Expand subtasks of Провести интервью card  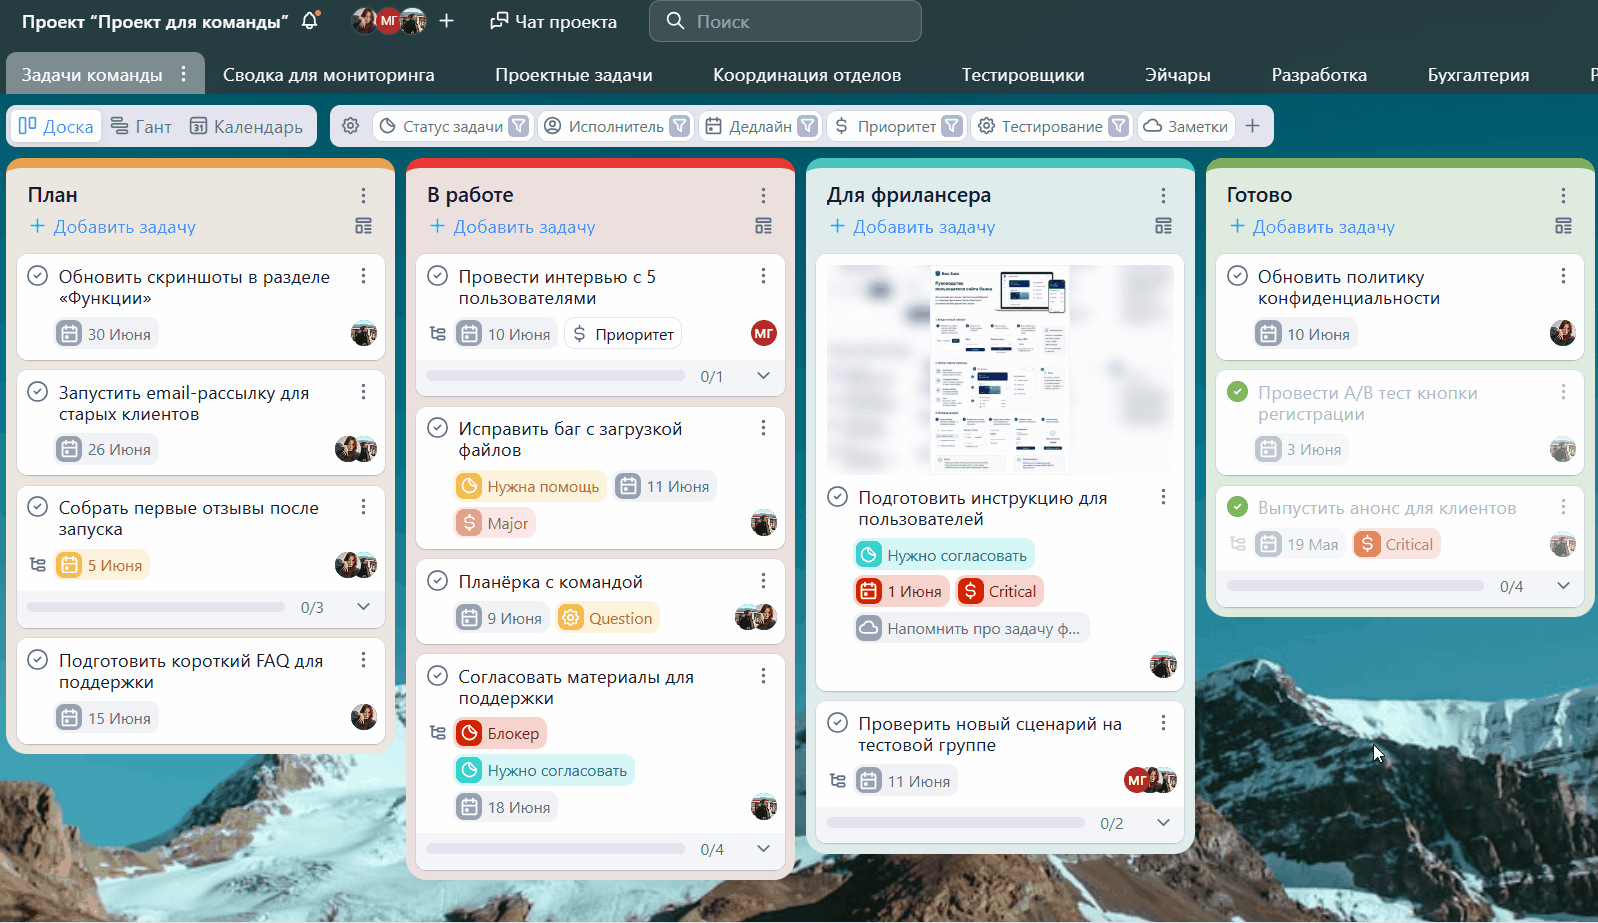point(763,376)
